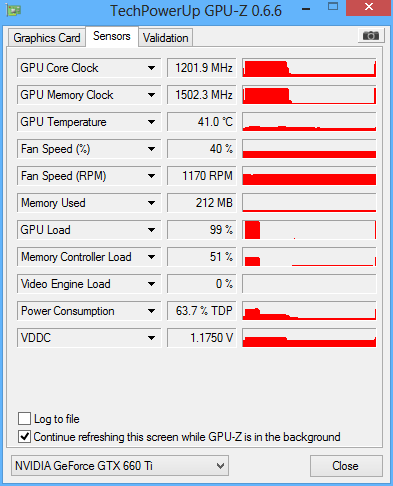Enable the Log to file checkbox

[24, 418]
